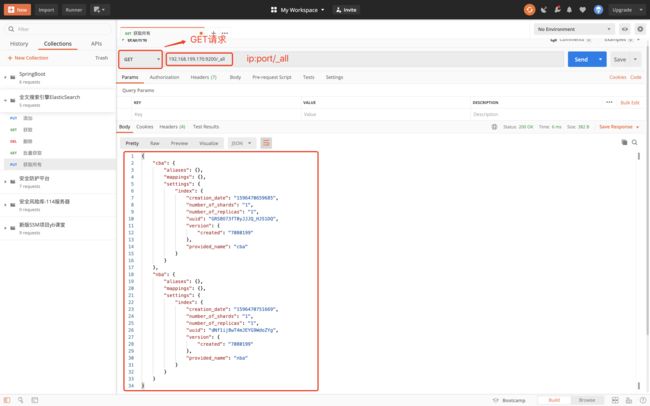Switch to the APIs tab
The height and width of the screenshot is (406, 650).
(96, 44)
